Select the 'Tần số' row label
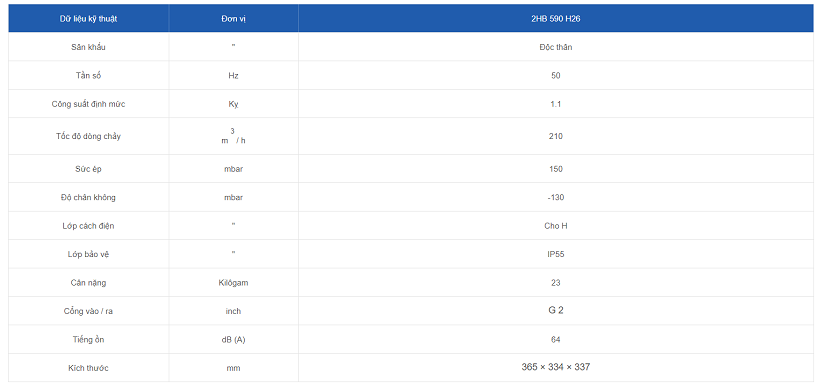Image resolution: width=820 pixels, height=388 pixels. click(x=88, y=75)
